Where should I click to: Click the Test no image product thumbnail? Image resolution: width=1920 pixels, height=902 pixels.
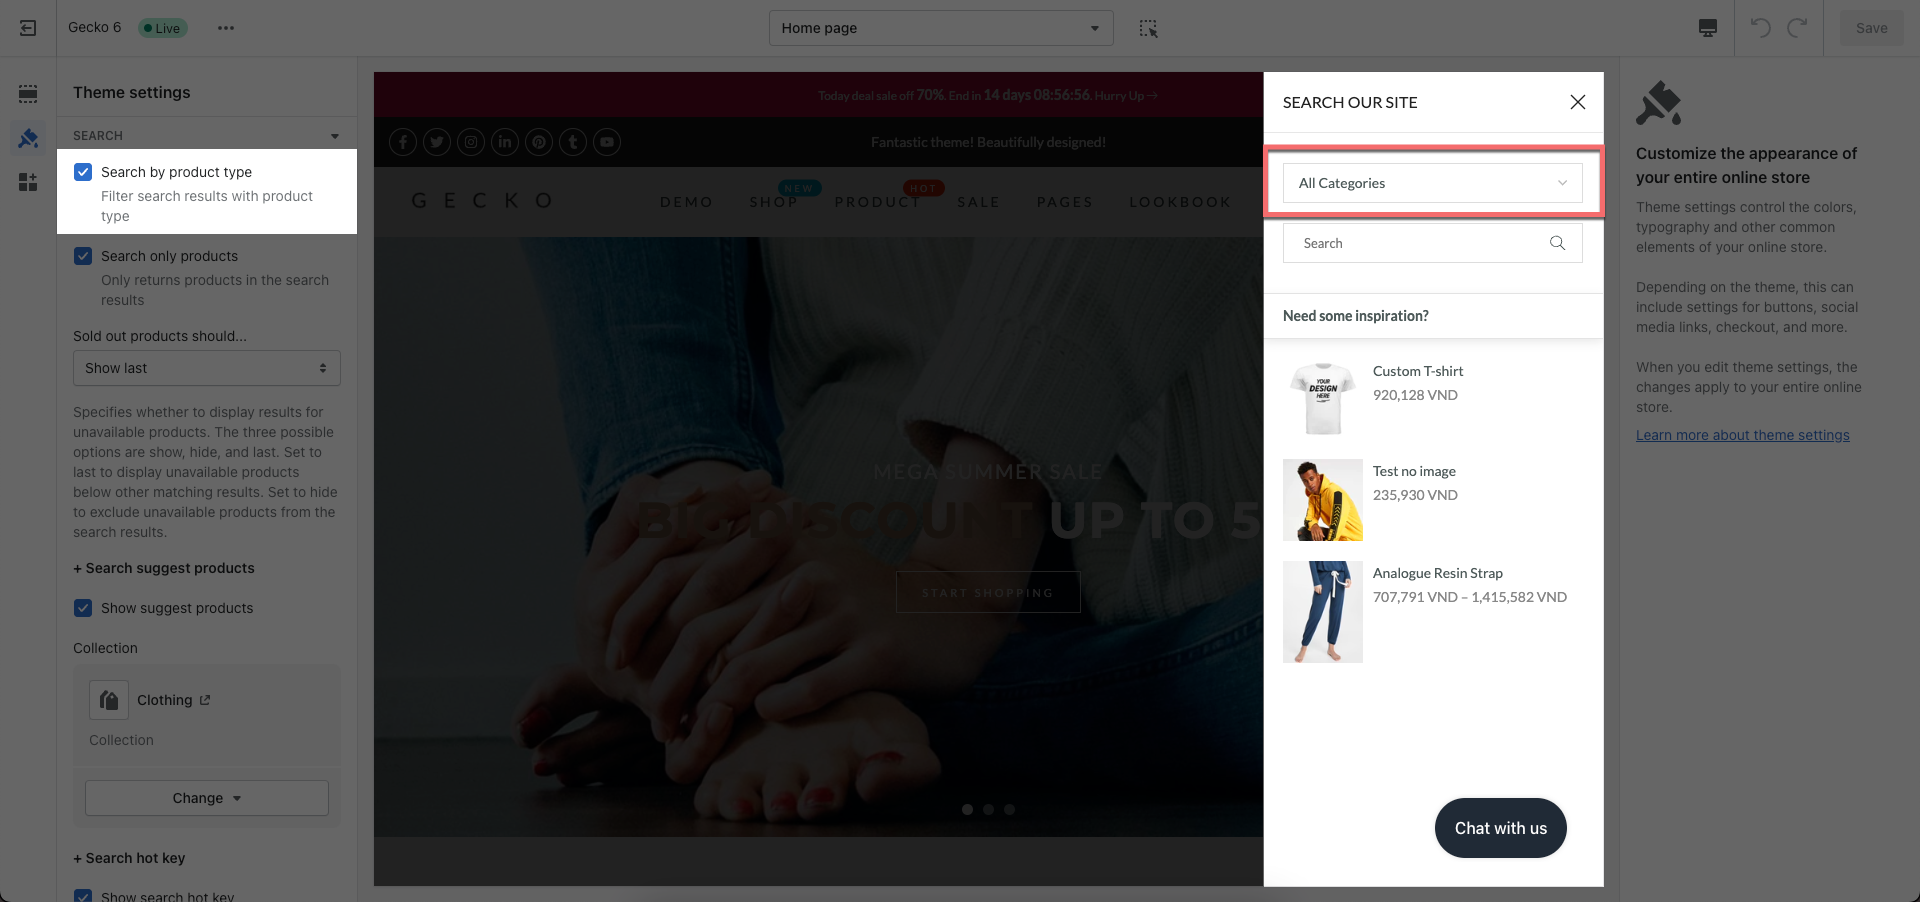coord(1323,500)
